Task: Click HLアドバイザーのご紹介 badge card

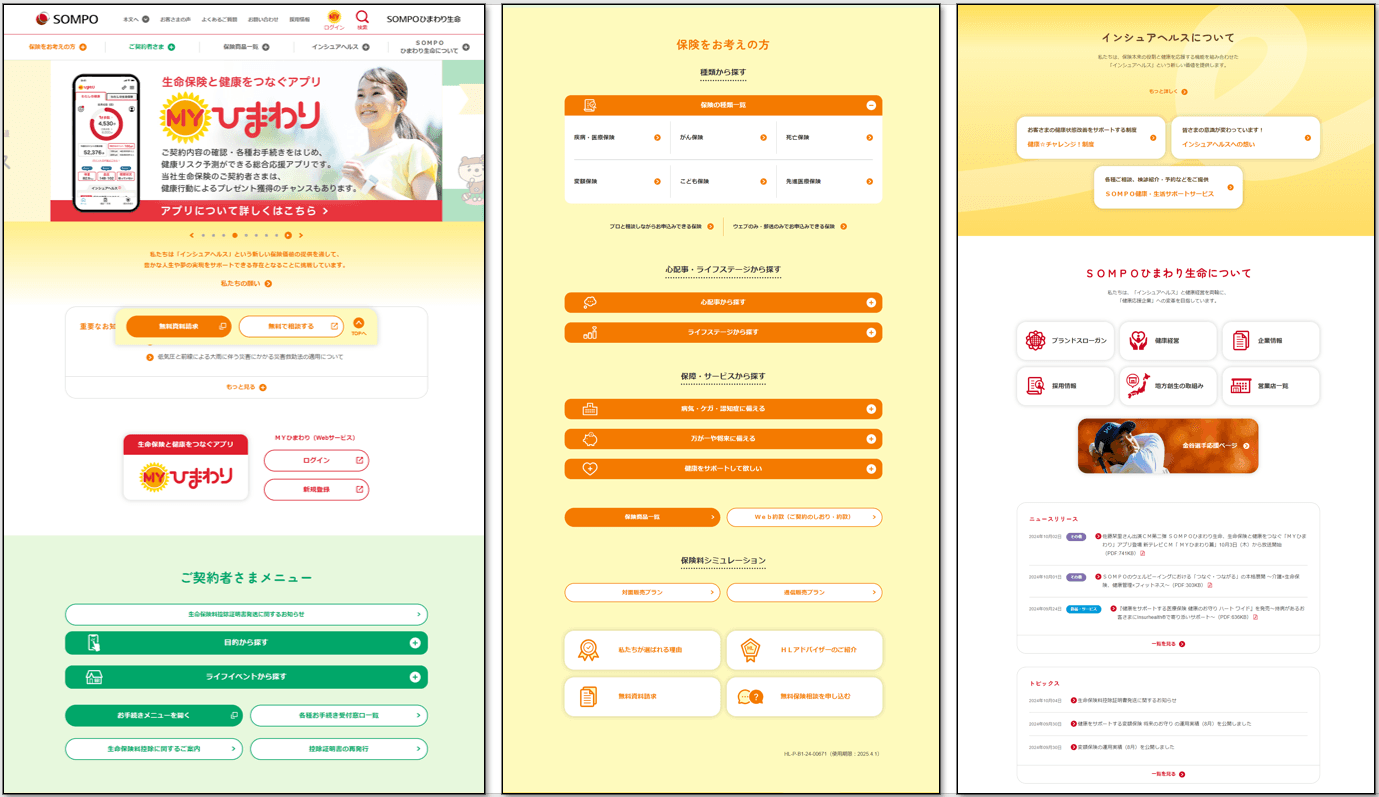Action: [x=804, y=650]
